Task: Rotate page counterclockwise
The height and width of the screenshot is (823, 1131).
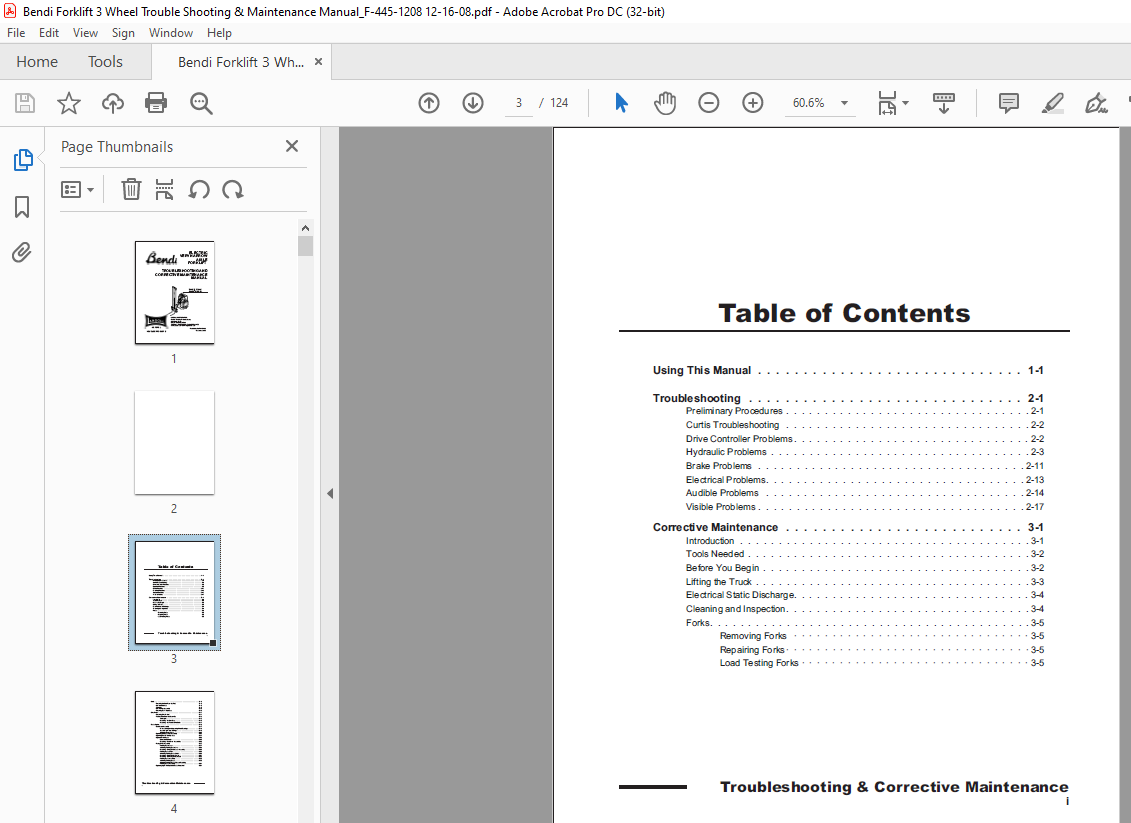Action: click(x=199, y=190)
